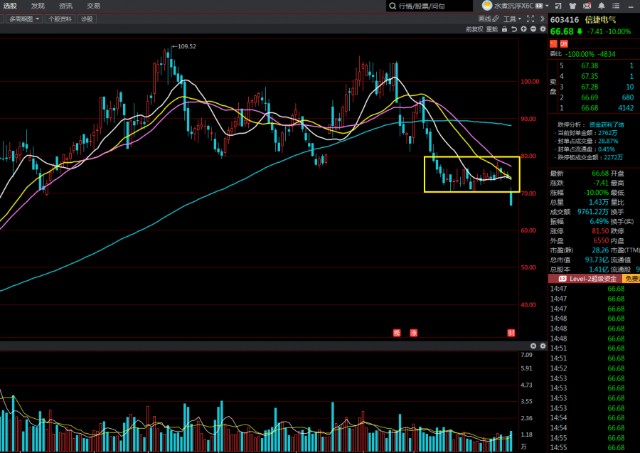
Task: Switch to the 资讯 tab
Action: (65, 5)
